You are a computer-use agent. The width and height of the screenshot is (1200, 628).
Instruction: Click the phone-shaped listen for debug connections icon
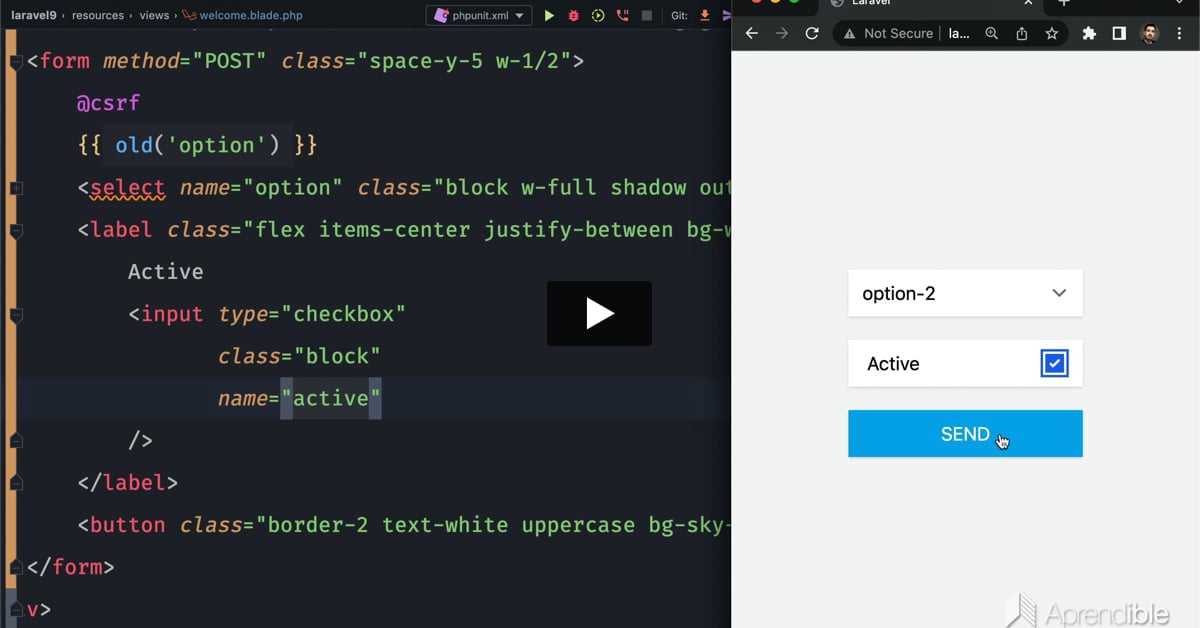click(x=623, y=15)
